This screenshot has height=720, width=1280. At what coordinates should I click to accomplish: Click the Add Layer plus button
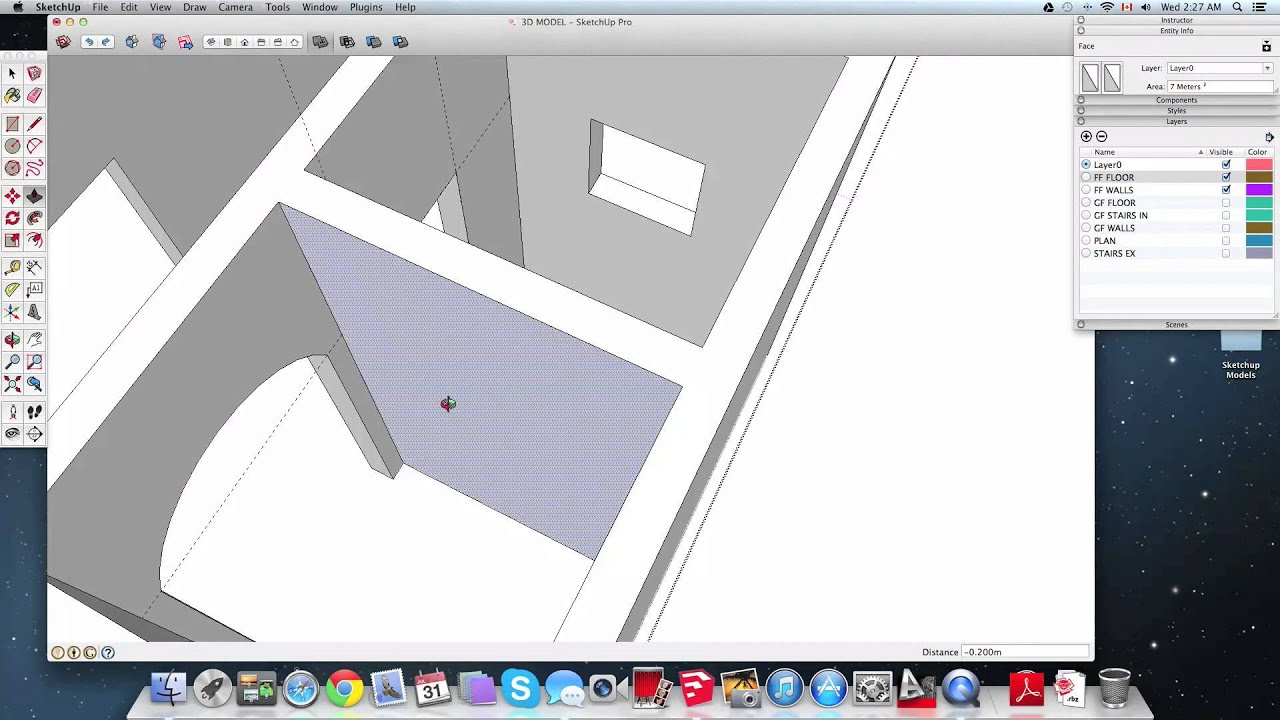(1086, 137)
